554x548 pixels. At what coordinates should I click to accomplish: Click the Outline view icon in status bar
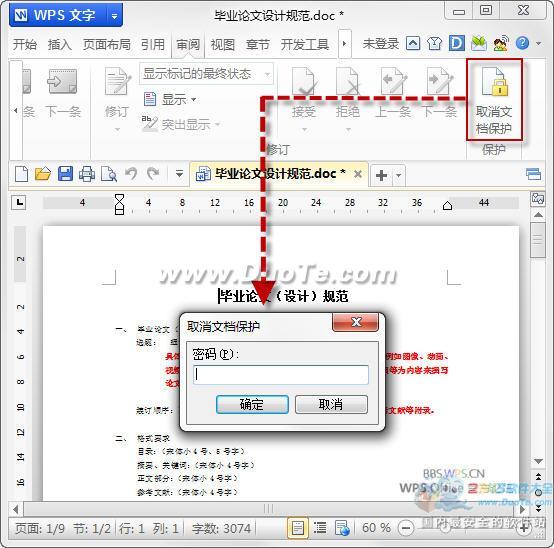click(x=320, y=528)
